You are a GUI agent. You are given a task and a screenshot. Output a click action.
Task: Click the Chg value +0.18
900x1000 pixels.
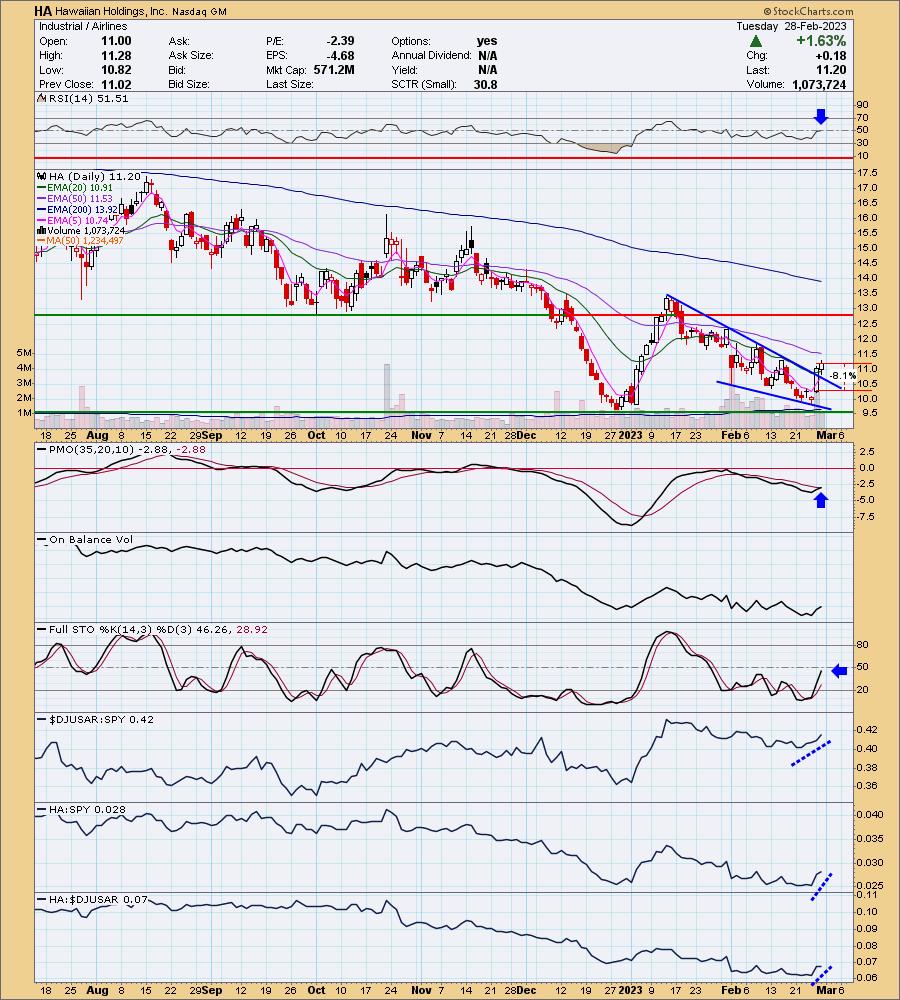coord(831,55)
